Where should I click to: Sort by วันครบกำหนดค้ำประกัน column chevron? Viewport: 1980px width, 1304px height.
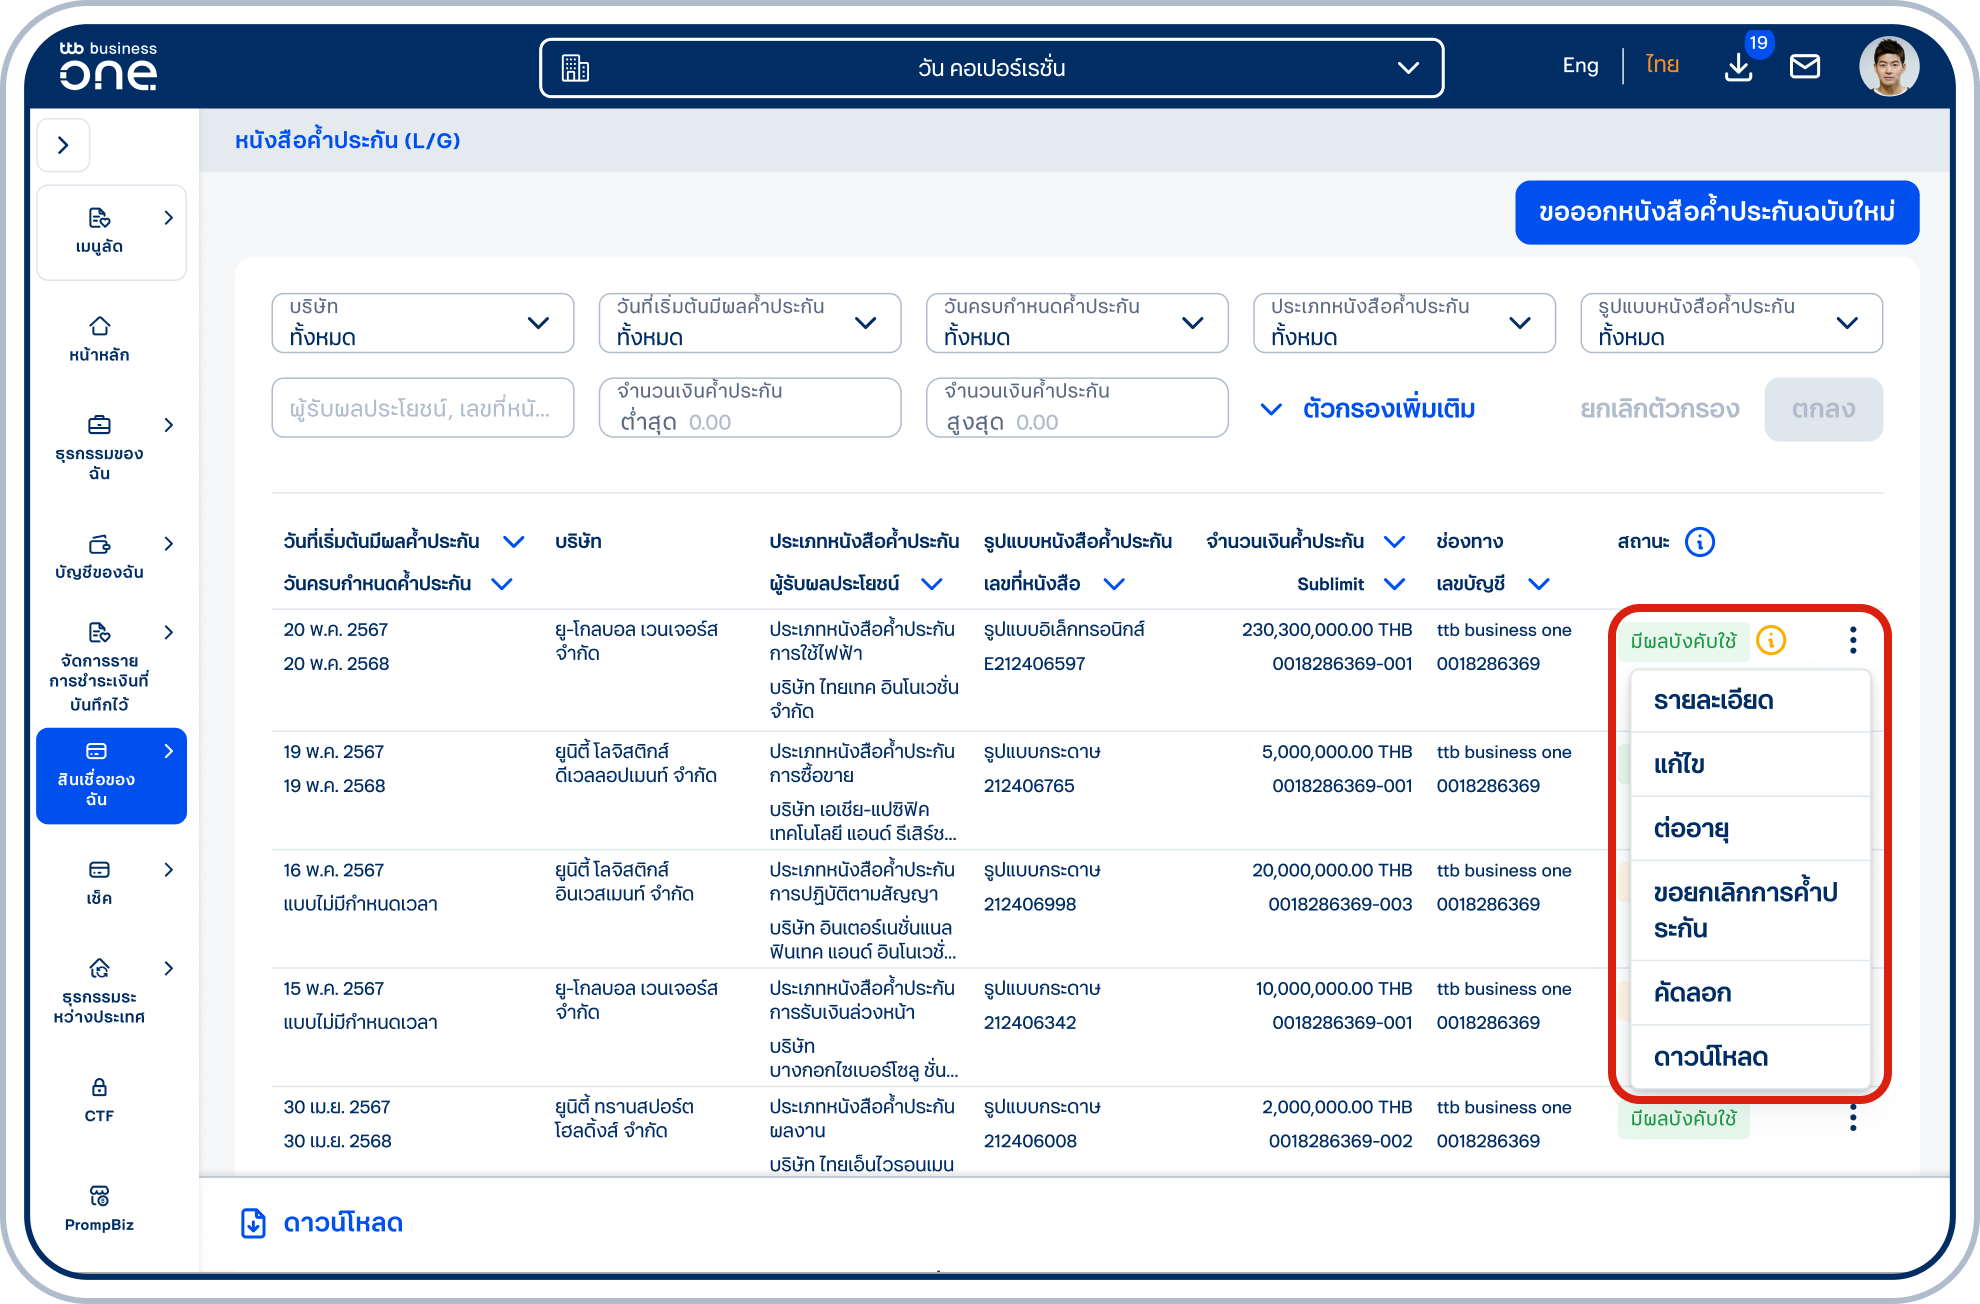point(502,584)
